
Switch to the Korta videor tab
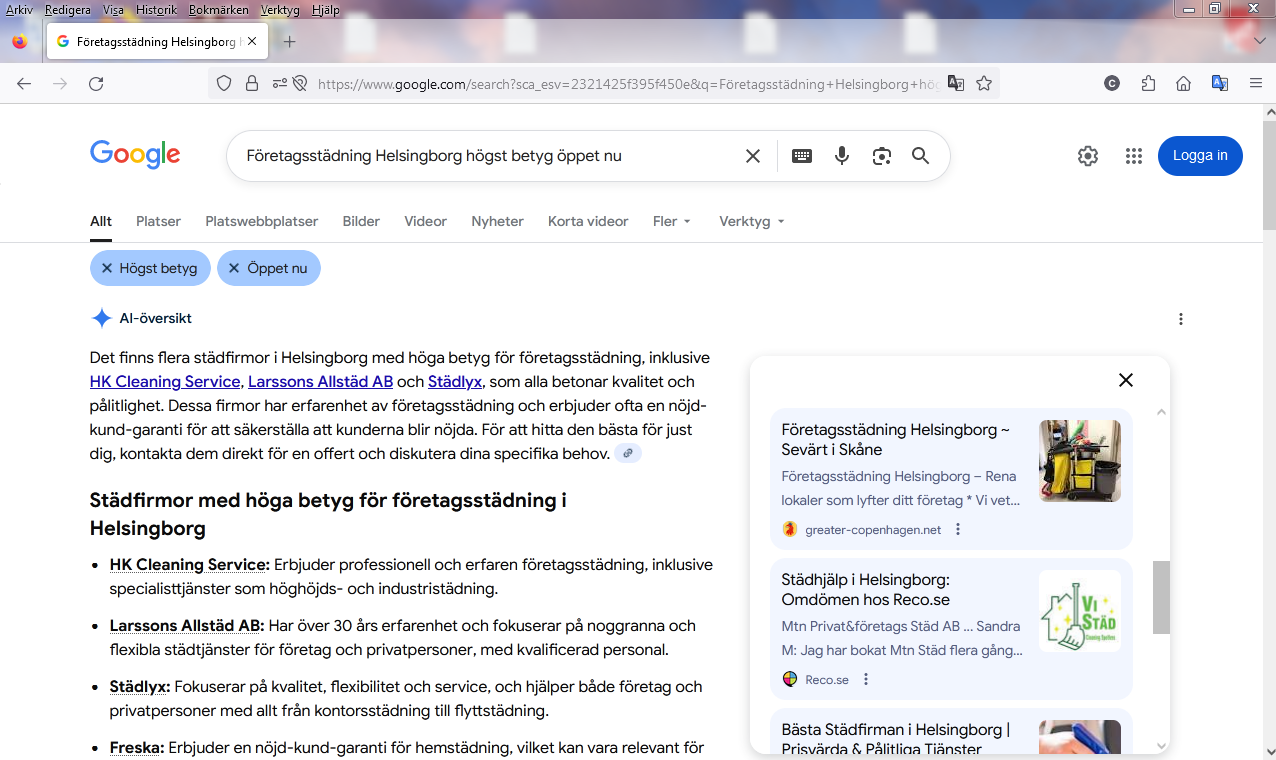tap(588, 221)
